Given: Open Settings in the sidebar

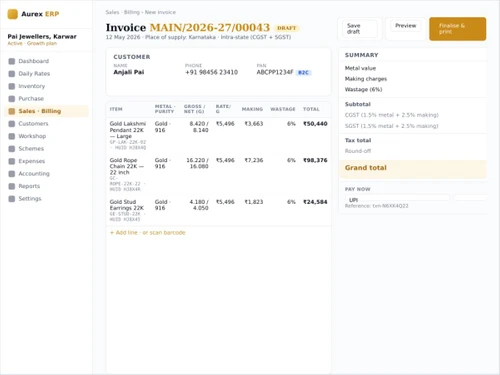Looking at the screenshot, I should [46, 199].
